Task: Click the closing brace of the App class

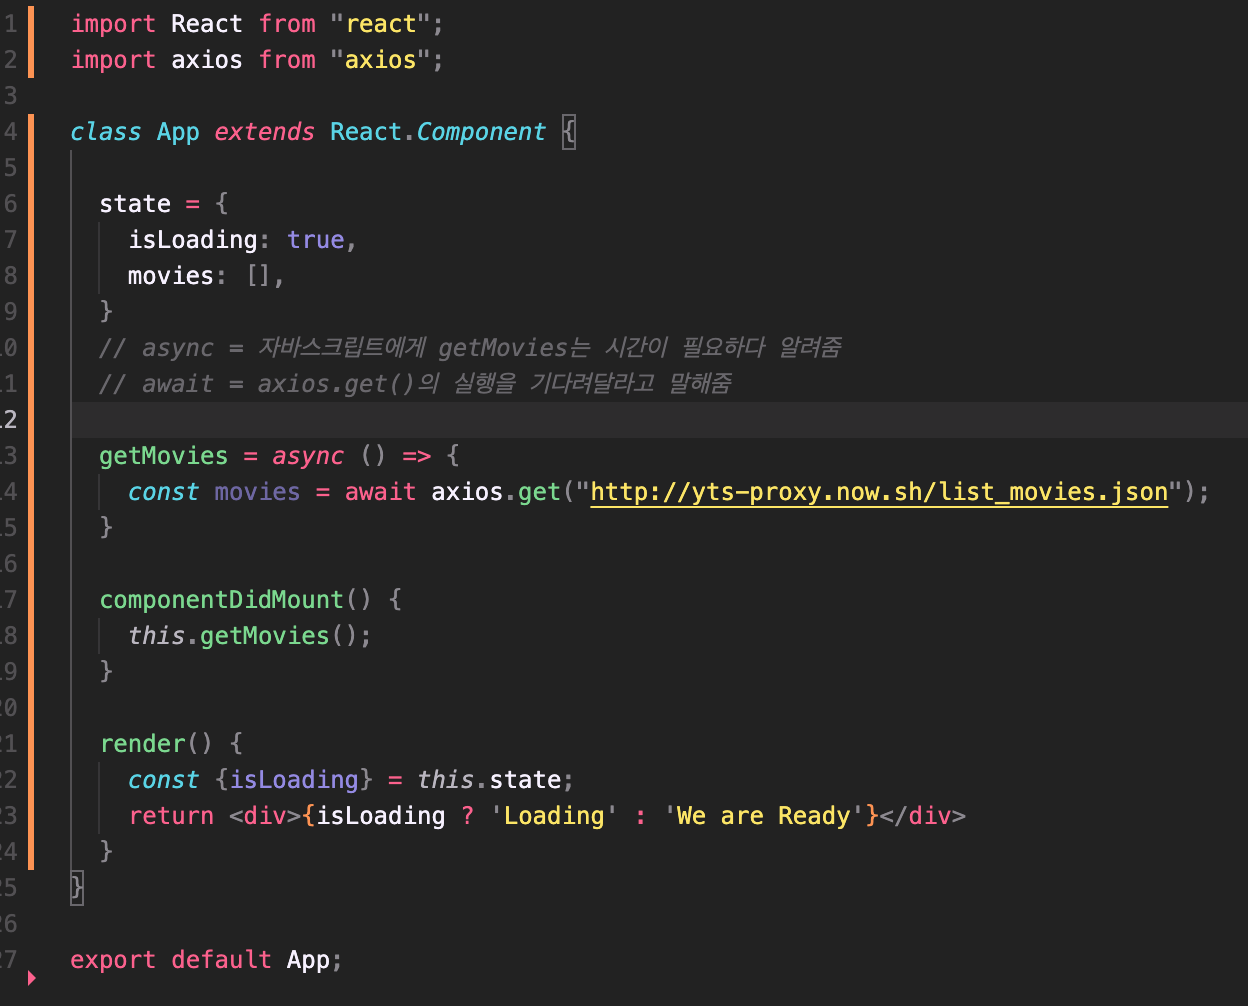Action: click(x=76, y=887)
